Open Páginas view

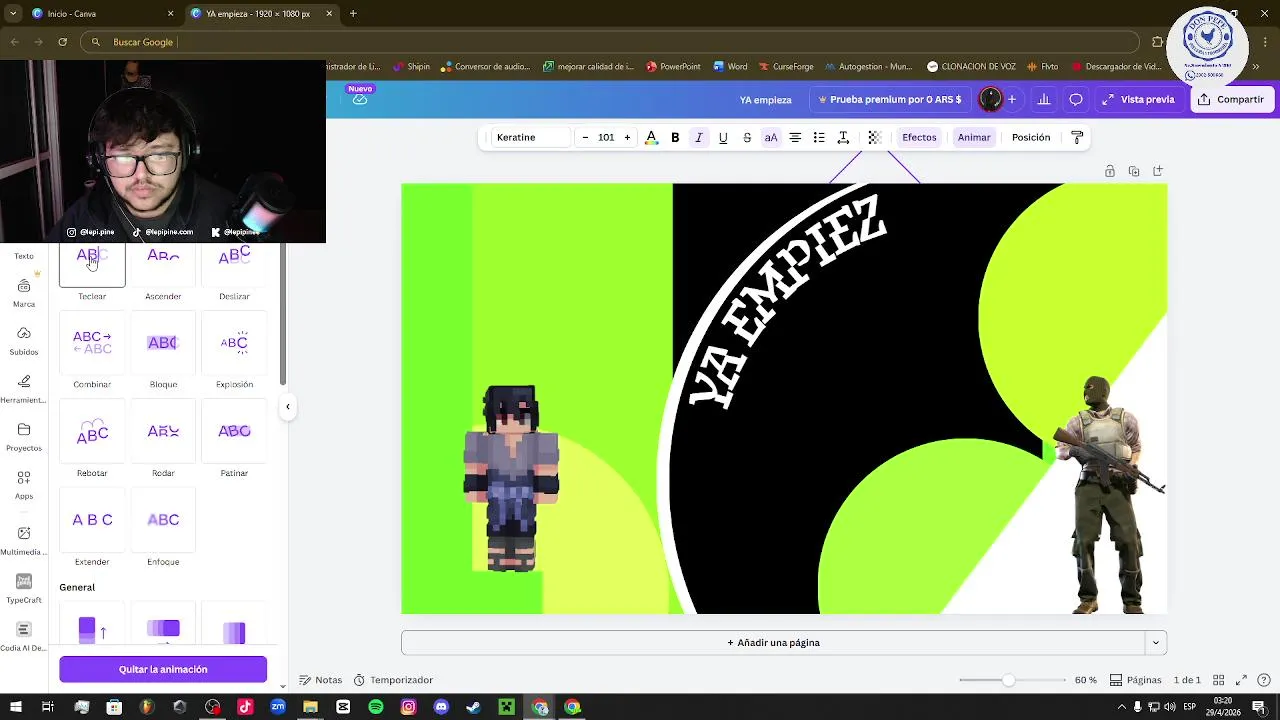click(1135, 680)
